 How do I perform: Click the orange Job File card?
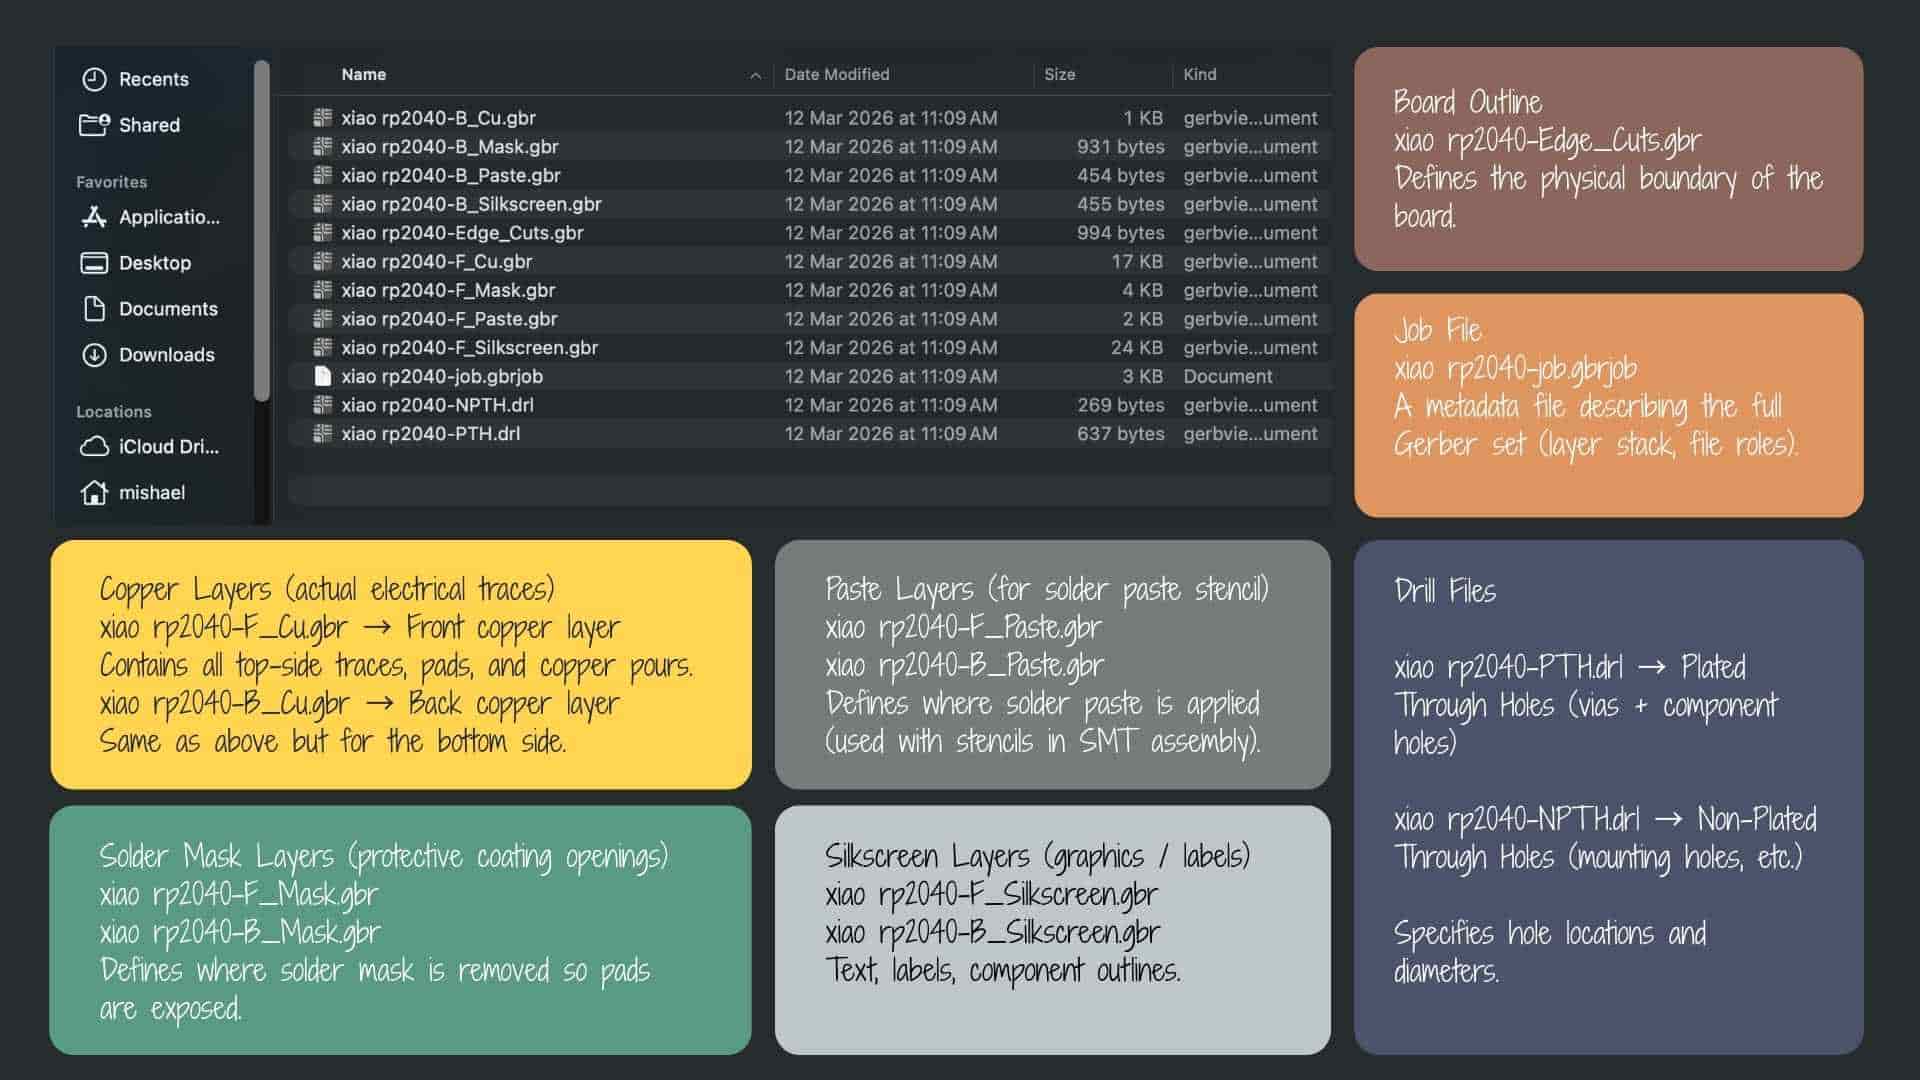point(1608,405)
